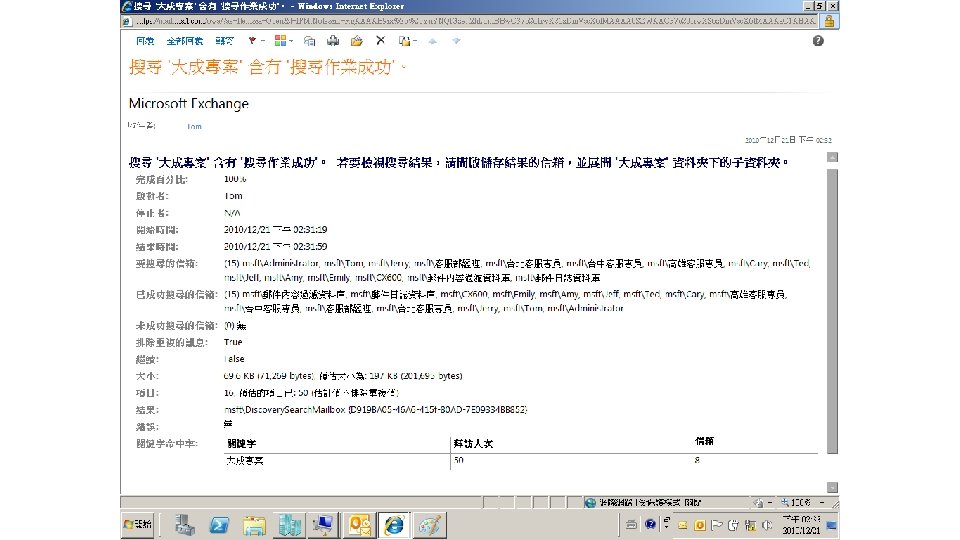Click the printer icon in toolbar
960x540 pixels.
coord(333,40)
